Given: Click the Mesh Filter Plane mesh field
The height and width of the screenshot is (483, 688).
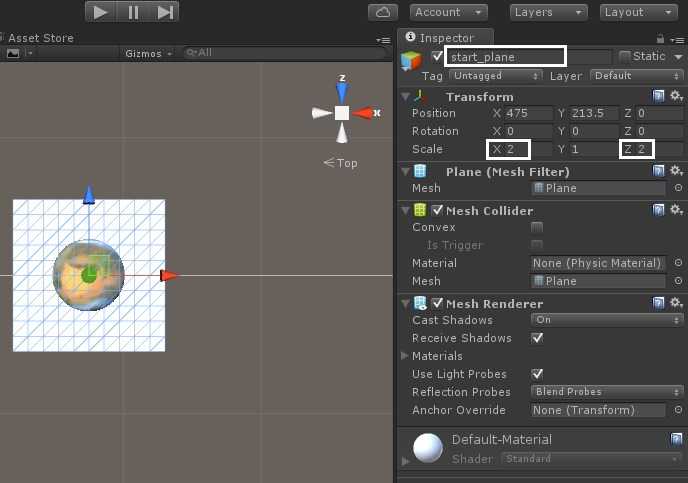Looking at the screenshot, I should pyautogui.click(x=598, y=188).
